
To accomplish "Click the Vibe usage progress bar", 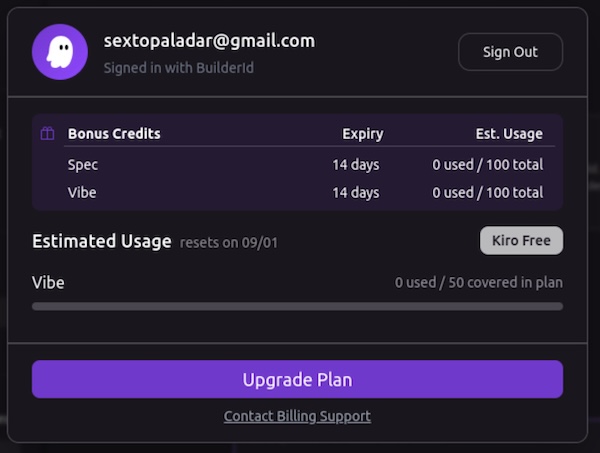I will pos(297,306).
